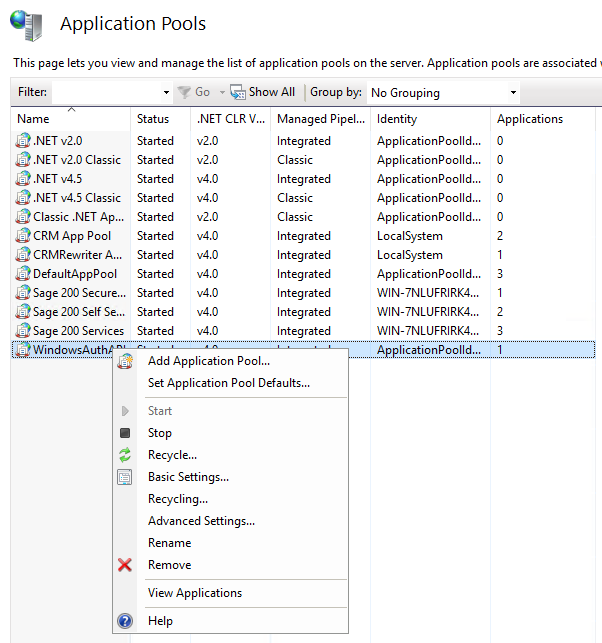Click the DefaultAppPool row icon
The width and height of the screenshot is (602, 643).
click(23, 274)
